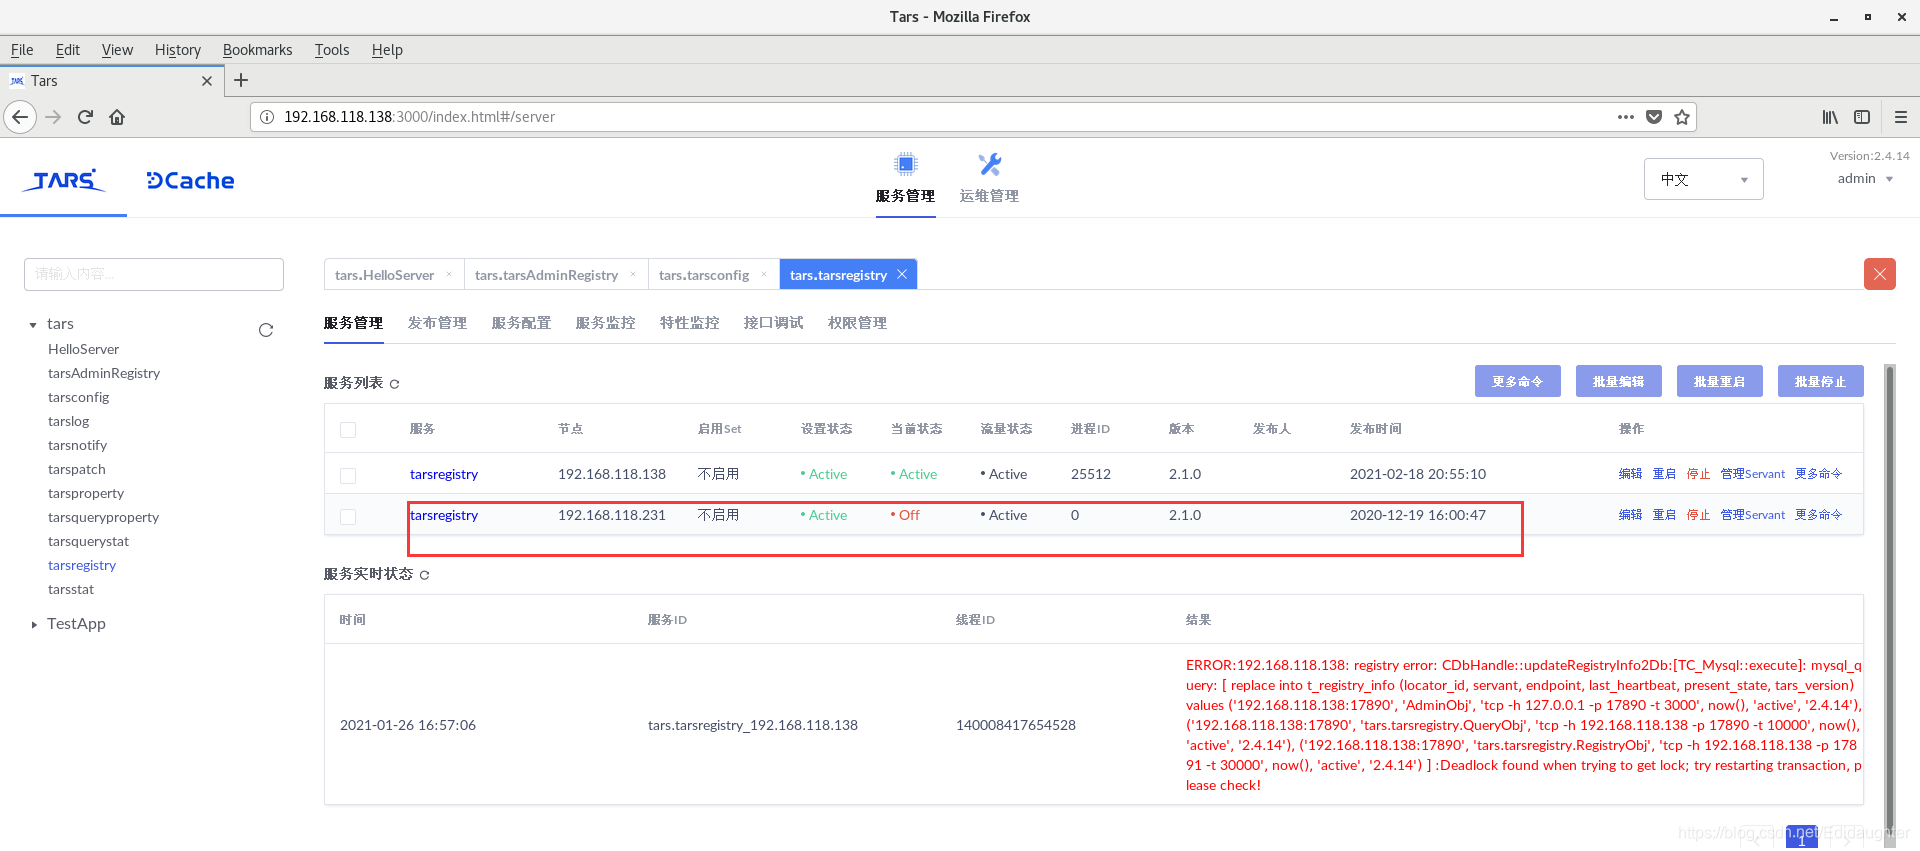Click 编辑 for node 192.168.118.138

click(x=1630, y=474)
